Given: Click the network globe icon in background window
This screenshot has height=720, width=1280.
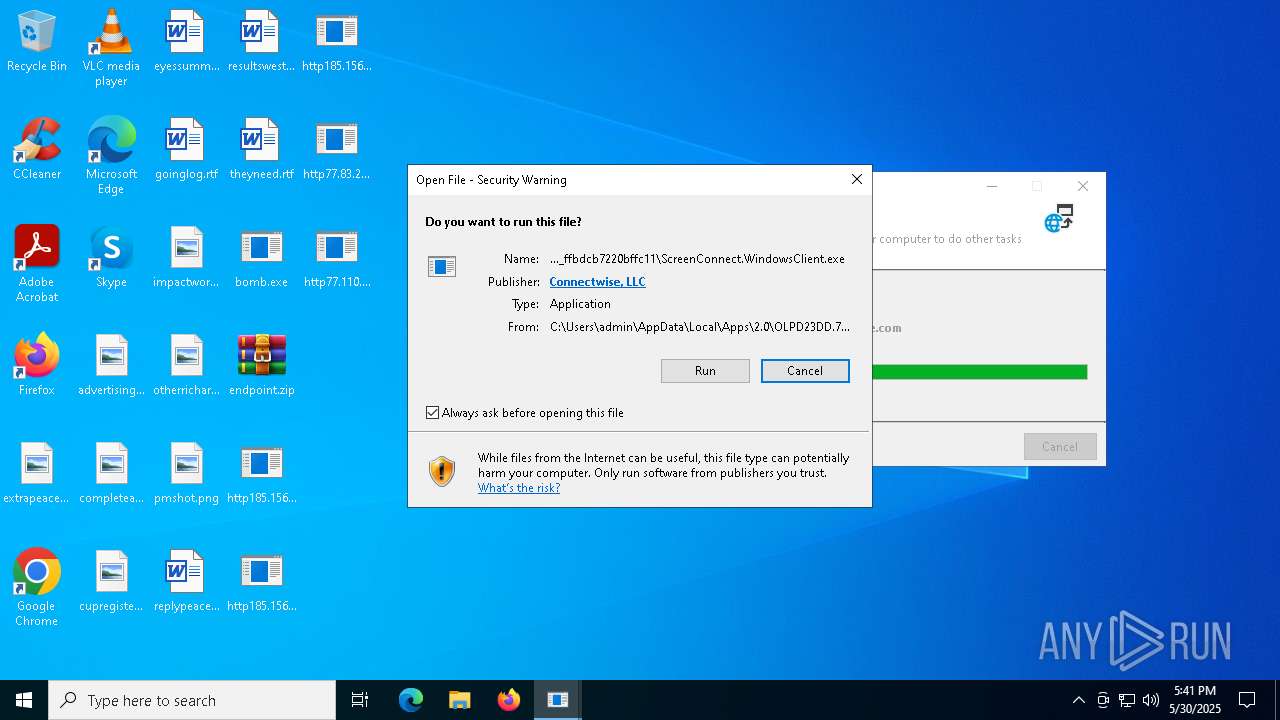Looking at the screenshot, I should [x=1058, y=219].
